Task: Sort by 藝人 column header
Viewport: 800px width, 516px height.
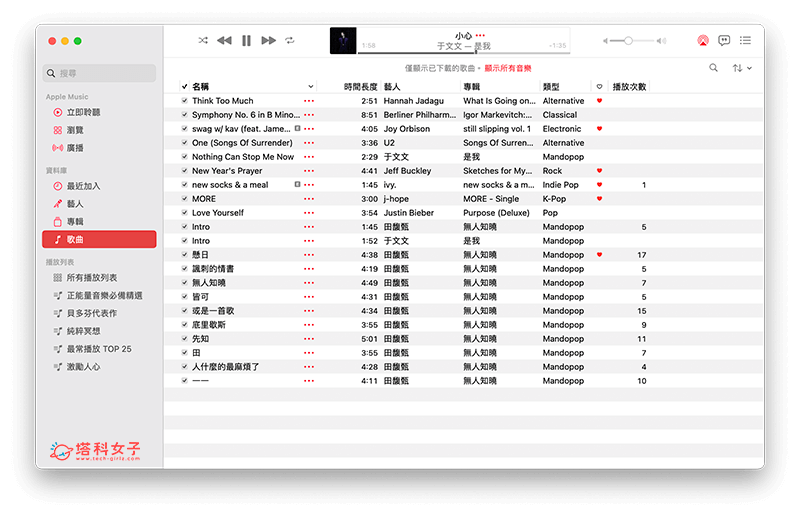Action: tap(392, 87)
